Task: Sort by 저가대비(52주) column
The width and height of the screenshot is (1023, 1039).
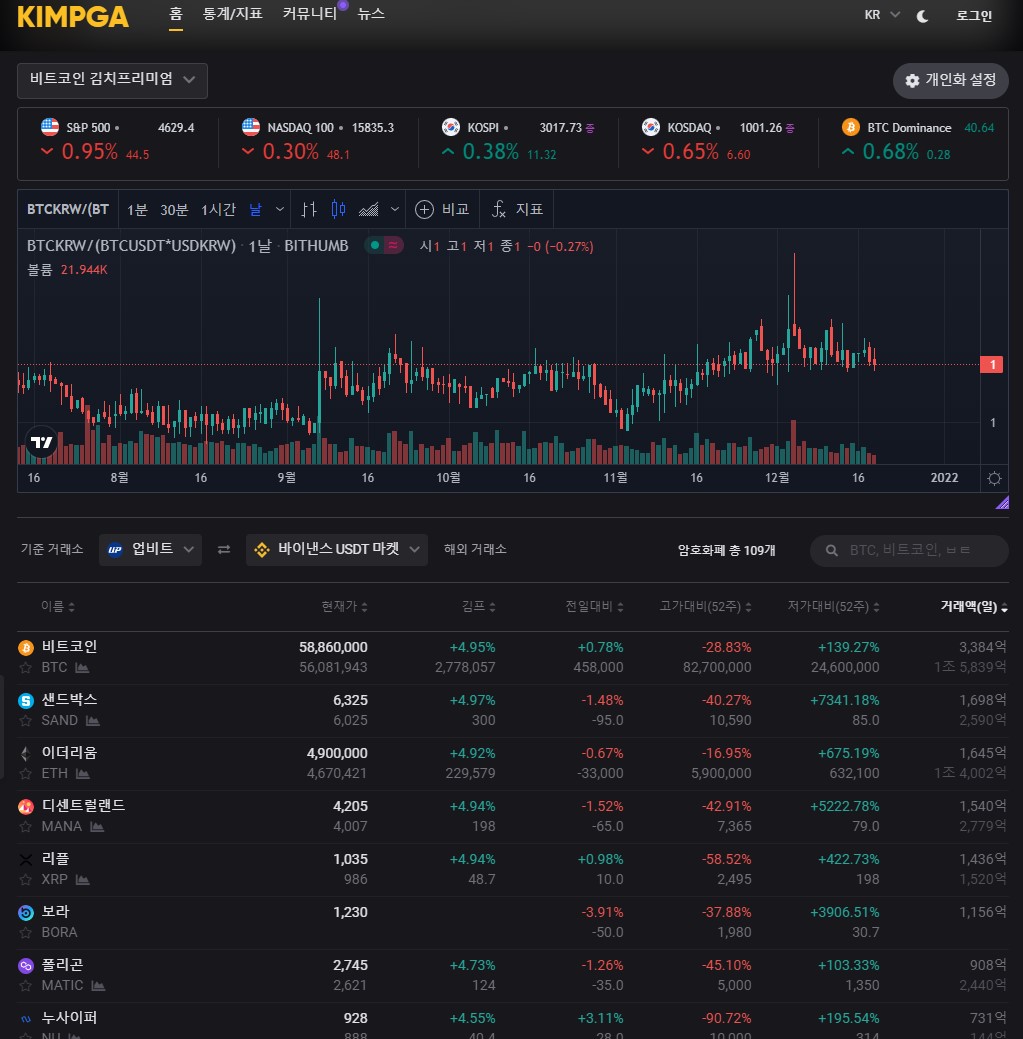Action: pyautogui.click(x=834, y=606)
